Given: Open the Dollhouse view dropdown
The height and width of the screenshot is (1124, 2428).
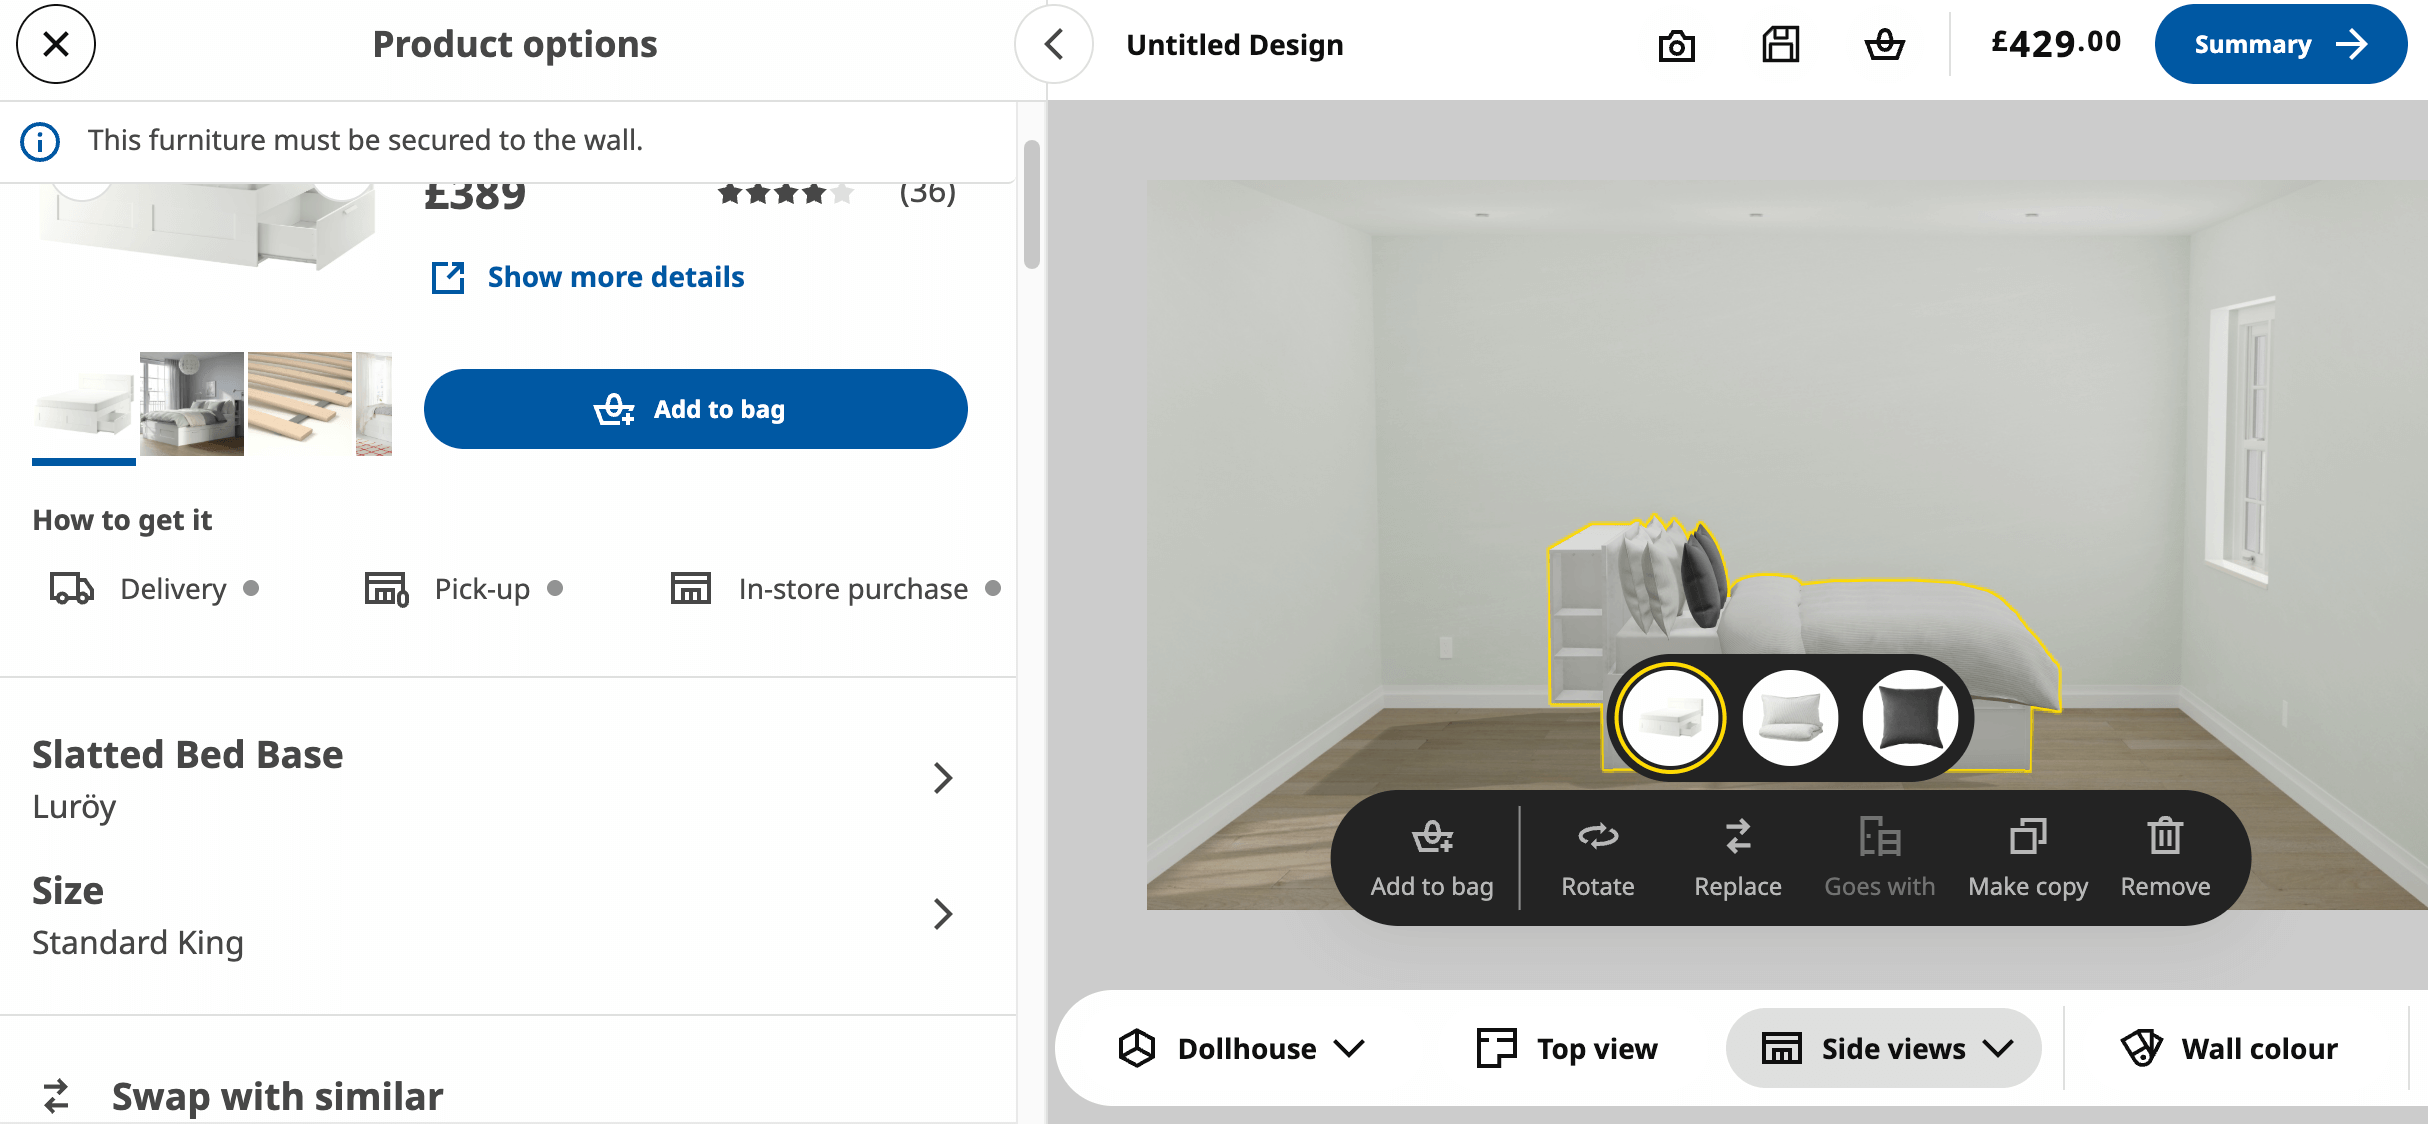Looking at the screenshot, I should tap(1241, 1048).
